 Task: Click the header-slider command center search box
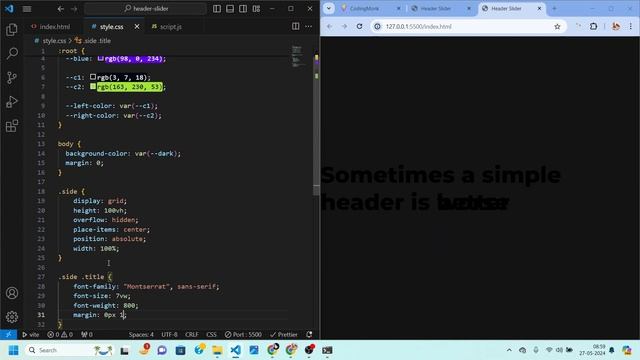[145, 9]
